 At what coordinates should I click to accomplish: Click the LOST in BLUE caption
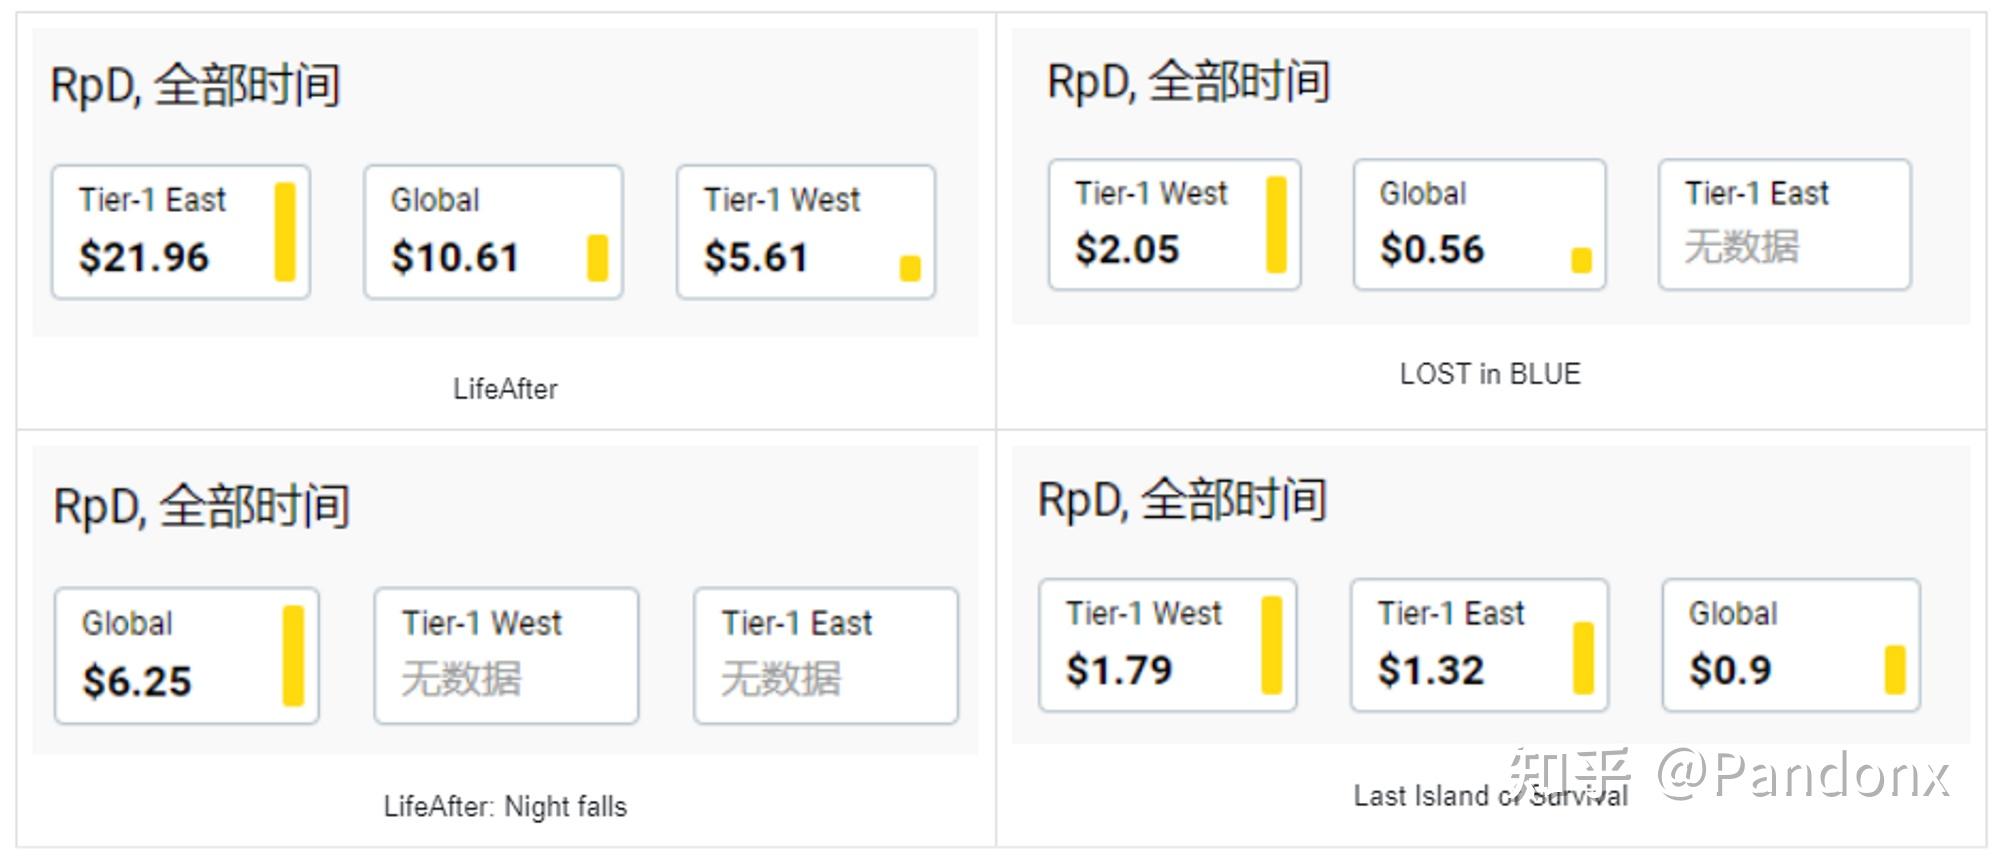(1490, 374)
